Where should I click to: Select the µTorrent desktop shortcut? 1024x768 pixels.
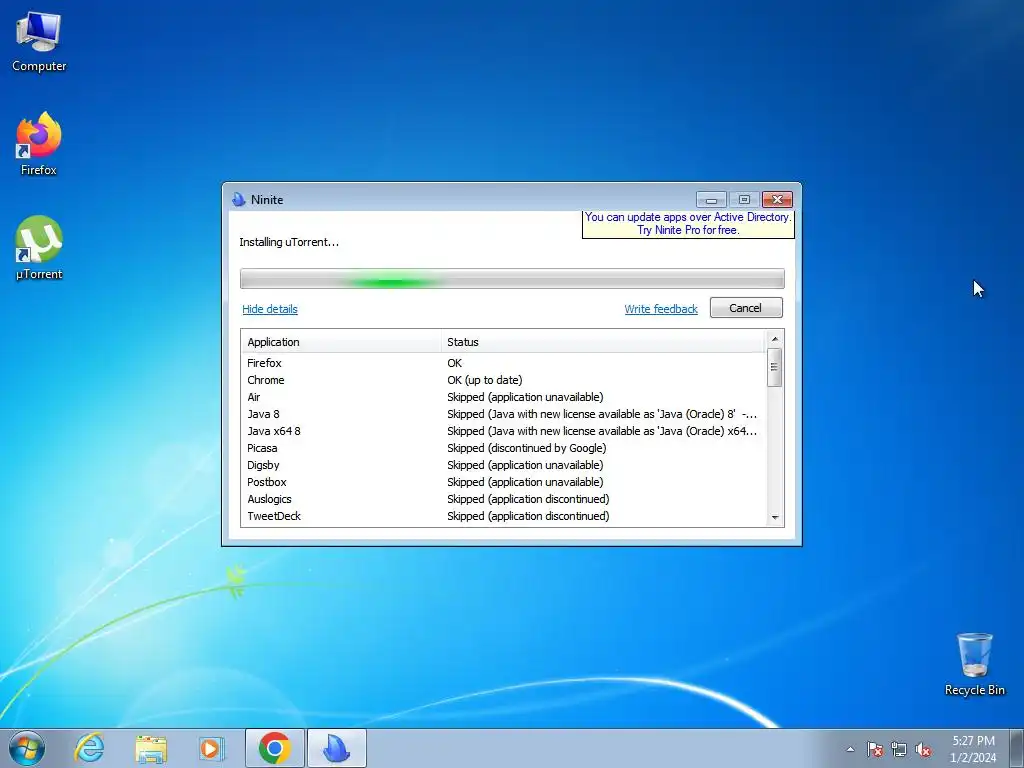point(39,249)
